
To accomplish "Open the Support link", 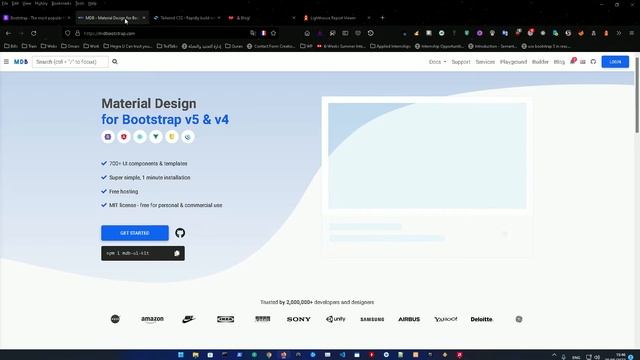I will point(461,62).
